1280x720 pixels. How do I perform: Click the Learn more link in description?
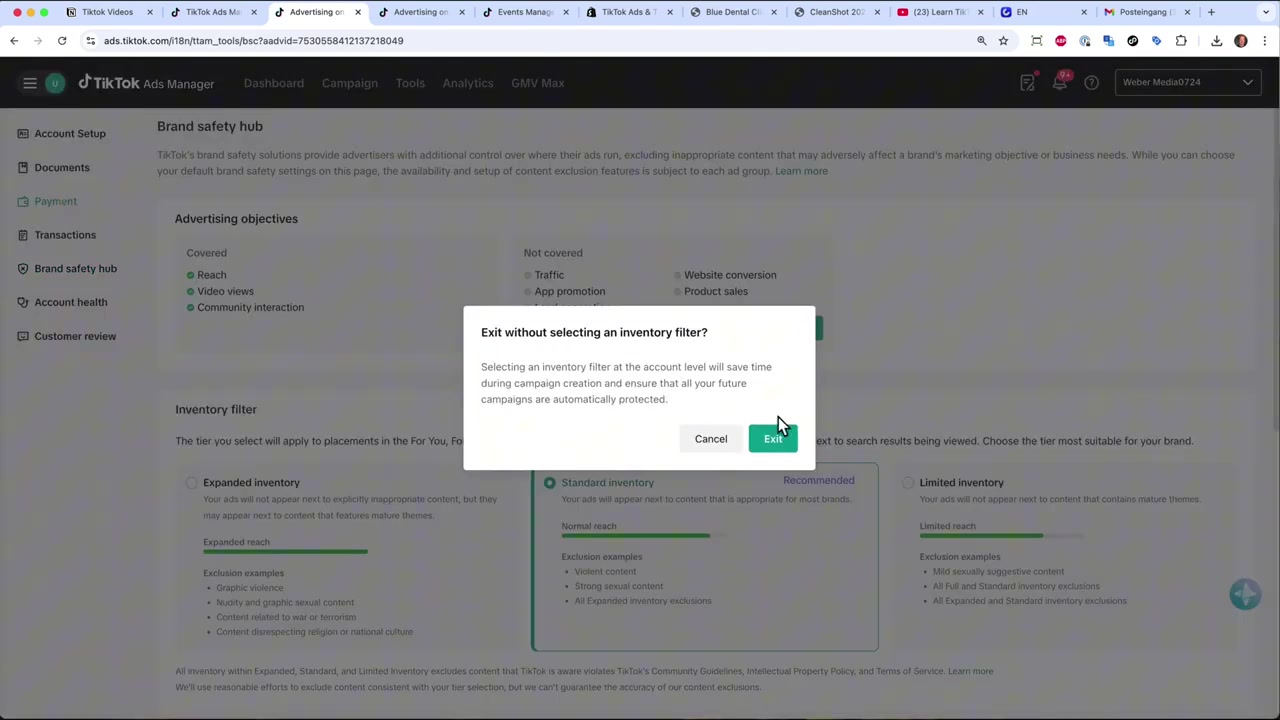(x=801, y=171)
